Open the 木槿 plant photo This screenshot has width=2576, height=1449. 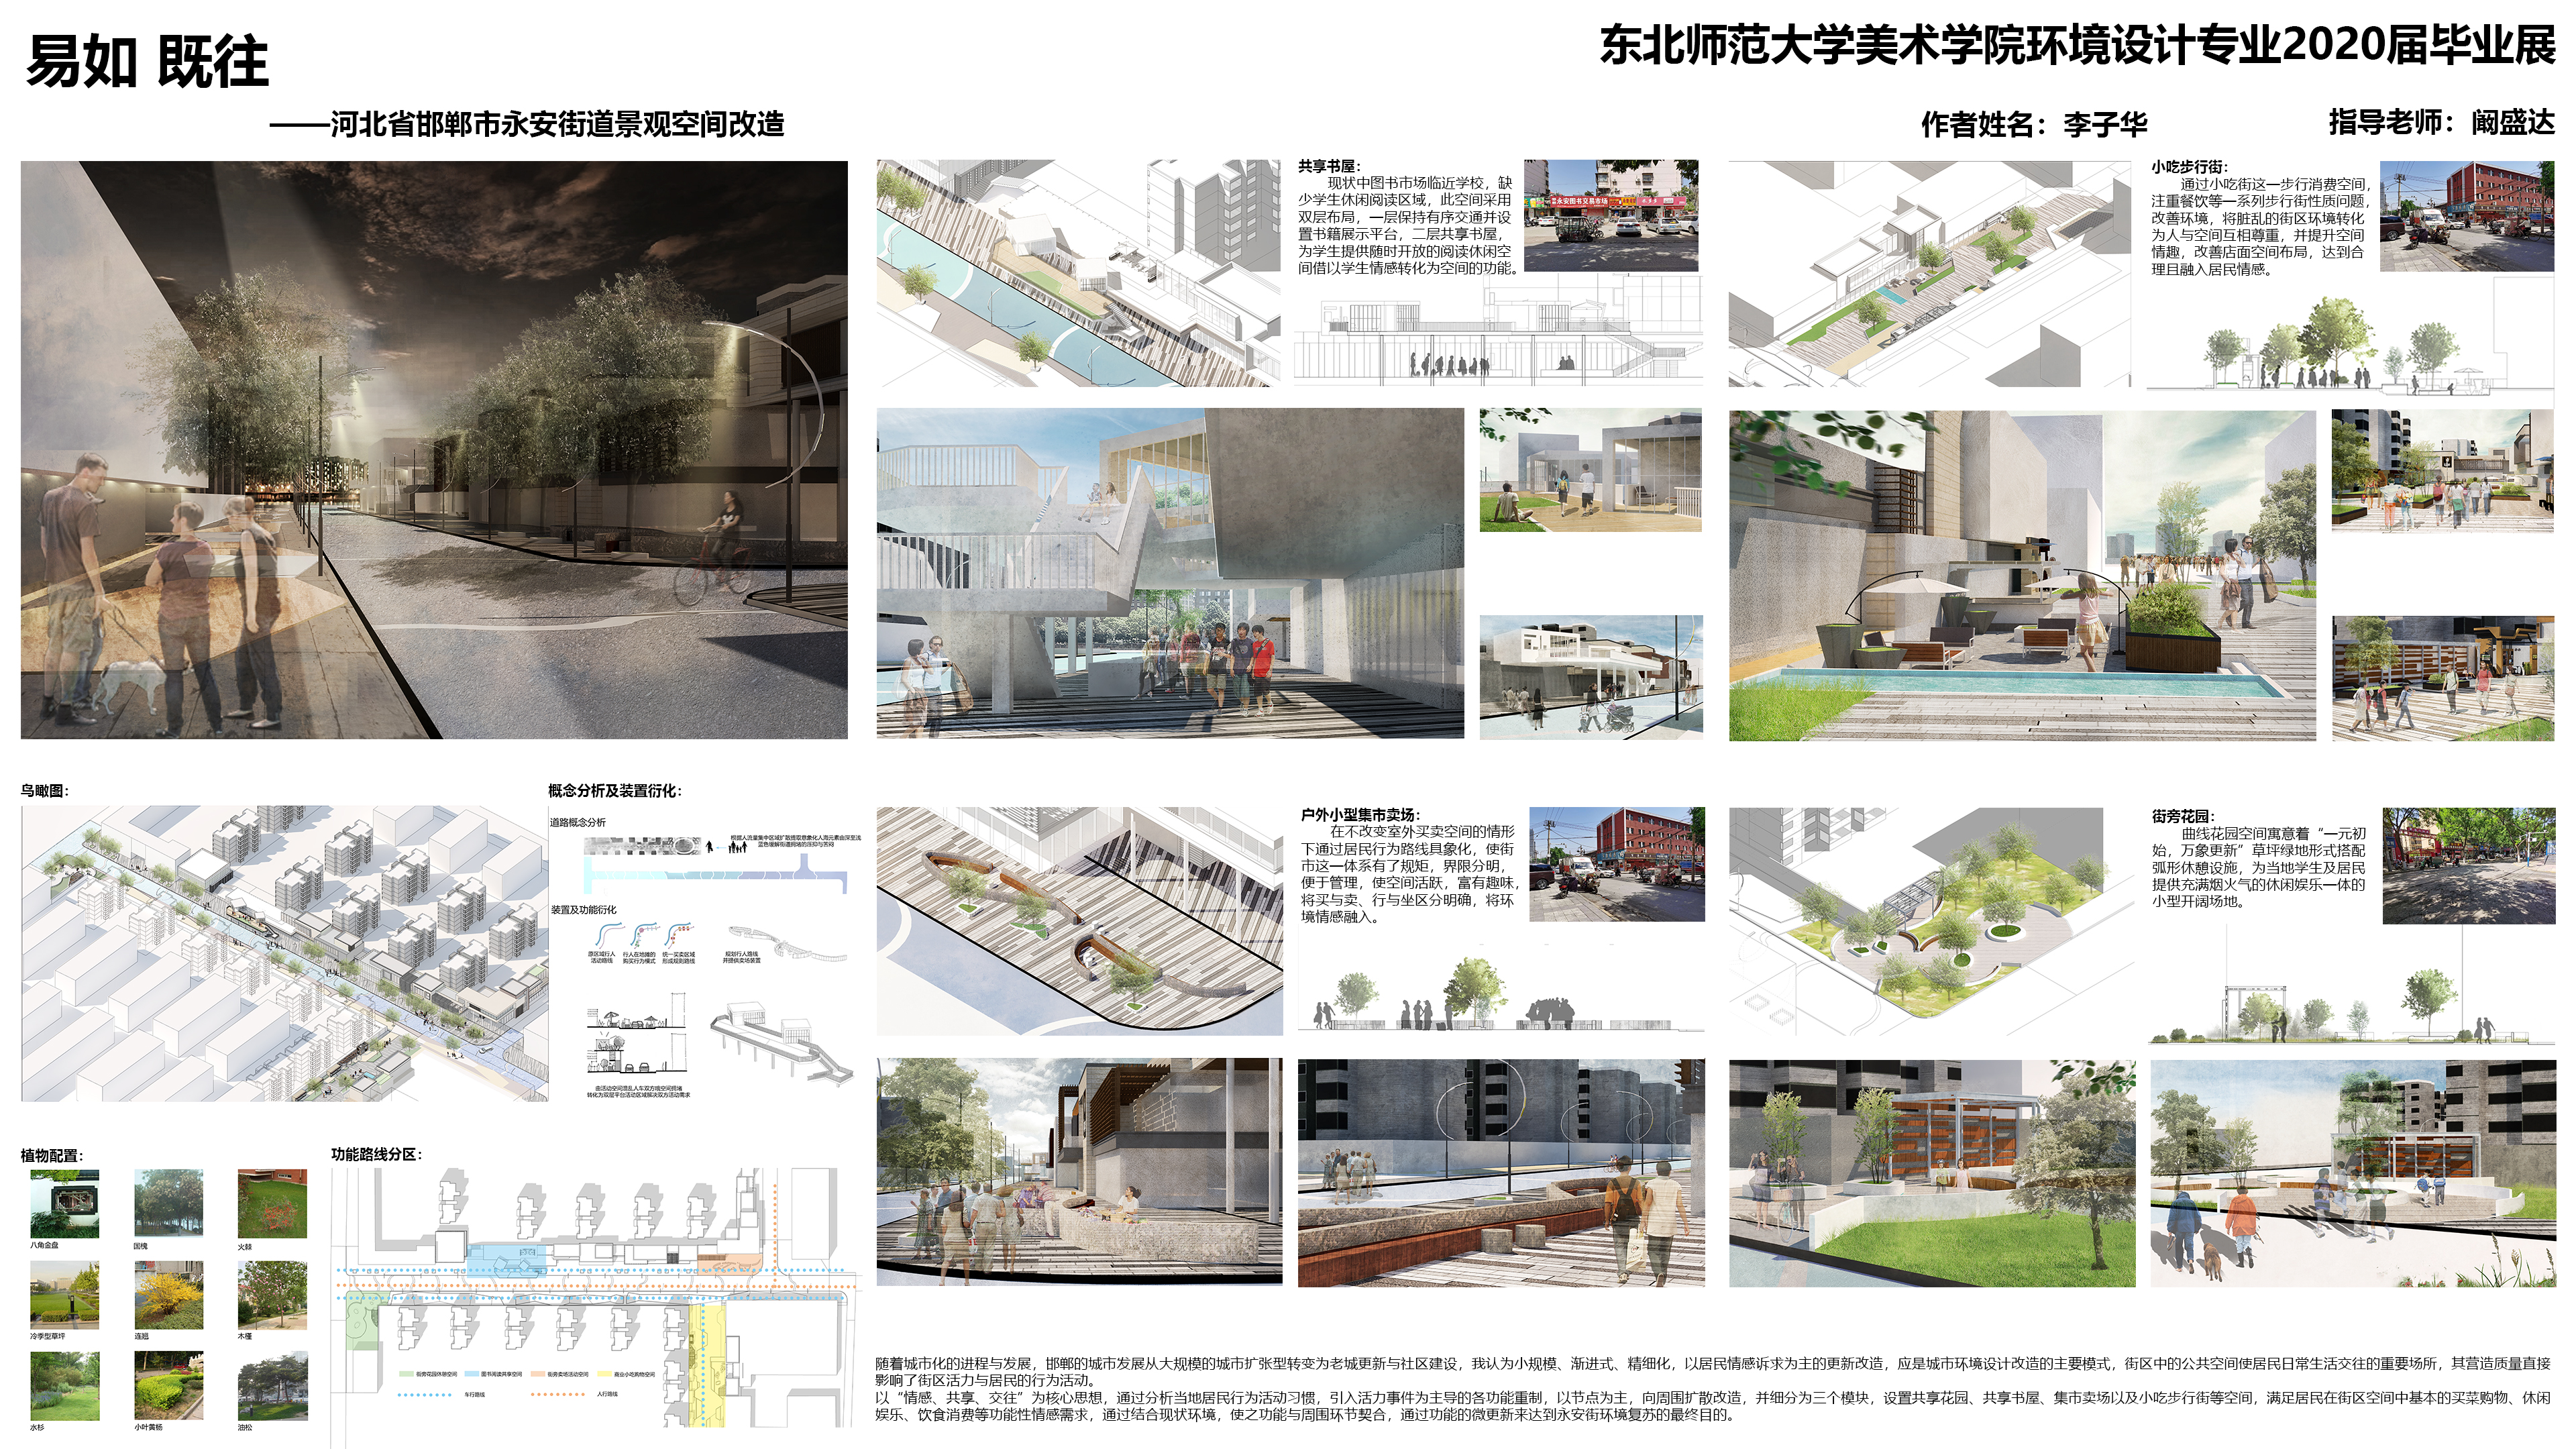pos(272,1295)
